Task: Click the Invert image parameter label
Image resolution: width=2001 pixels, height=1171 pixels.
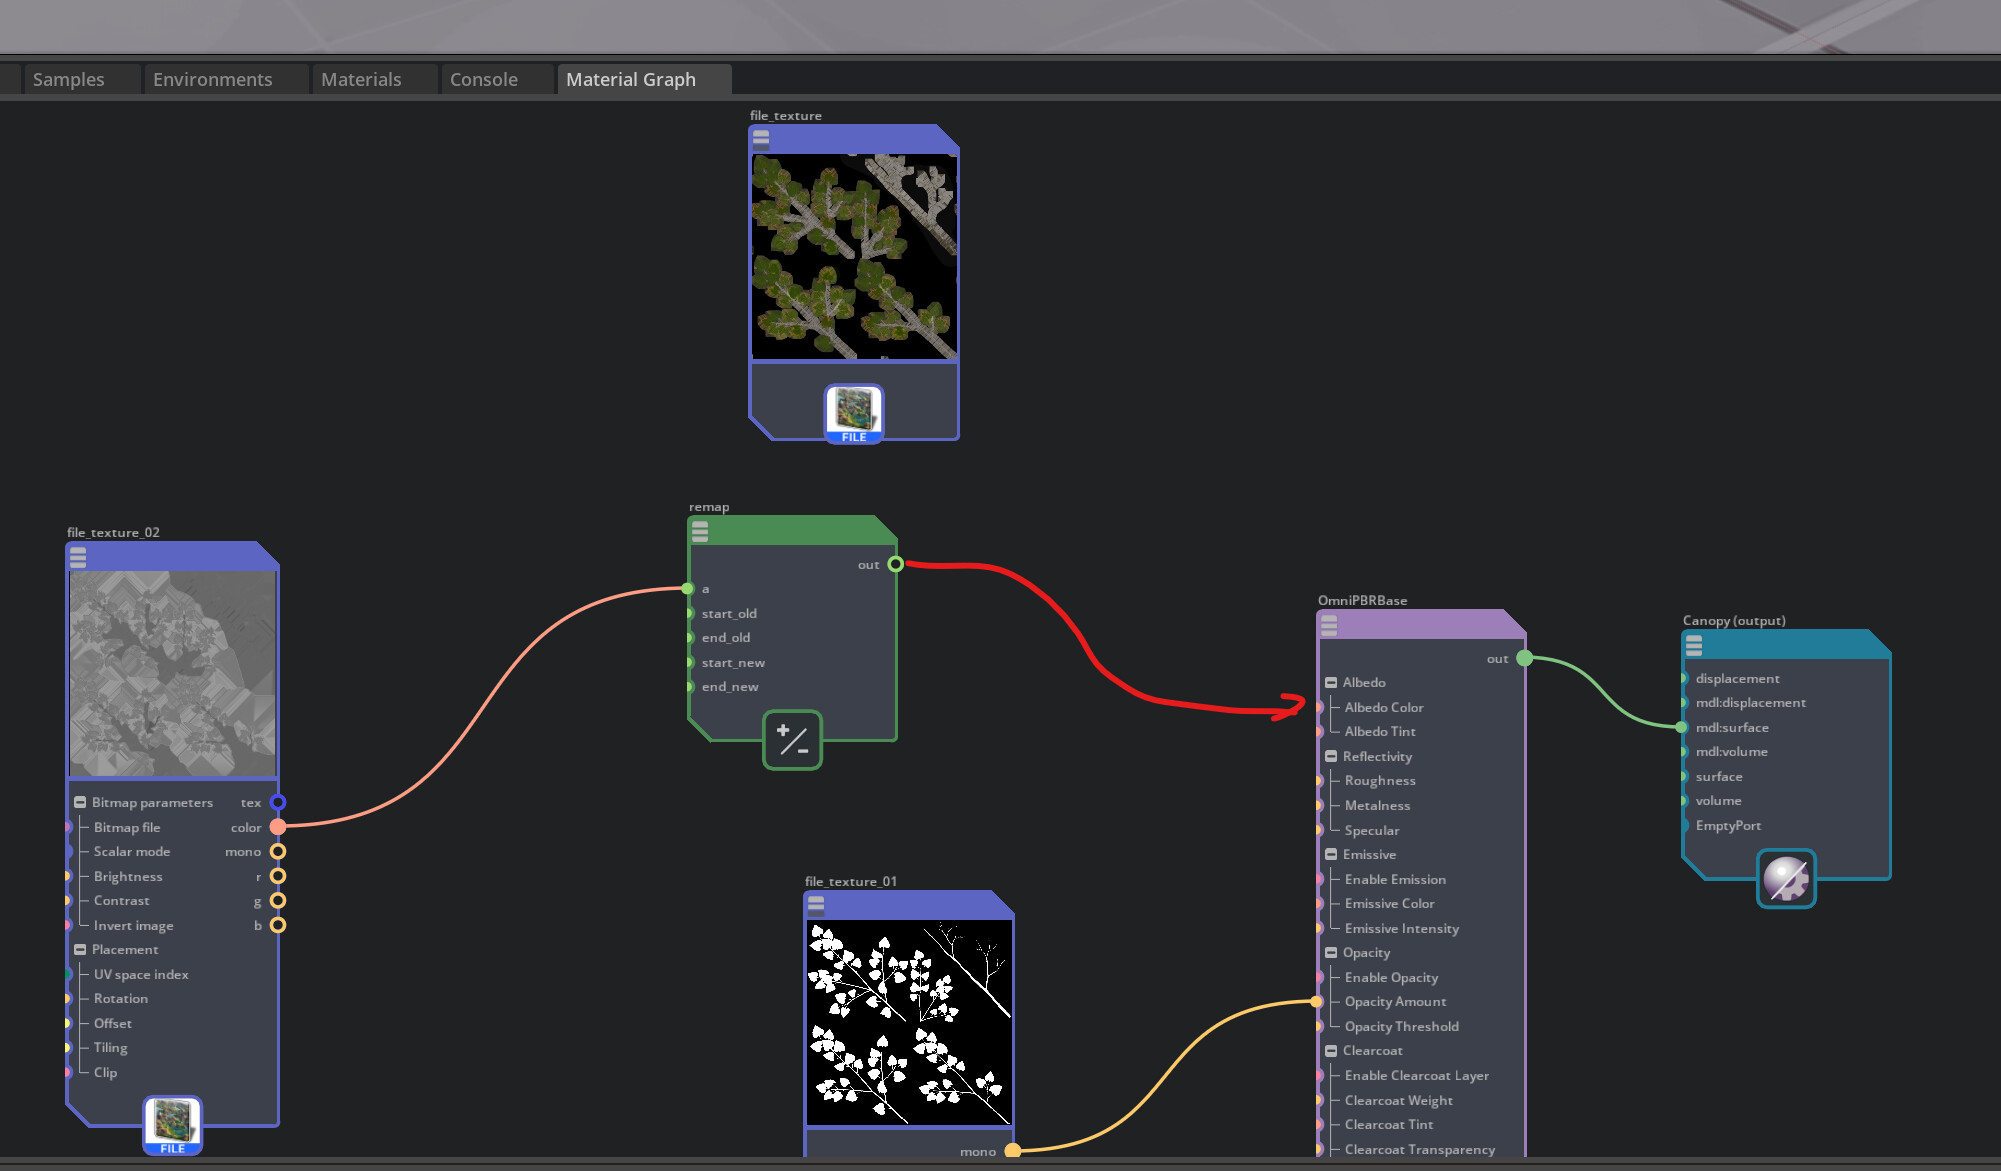Action: pos(133,925)
